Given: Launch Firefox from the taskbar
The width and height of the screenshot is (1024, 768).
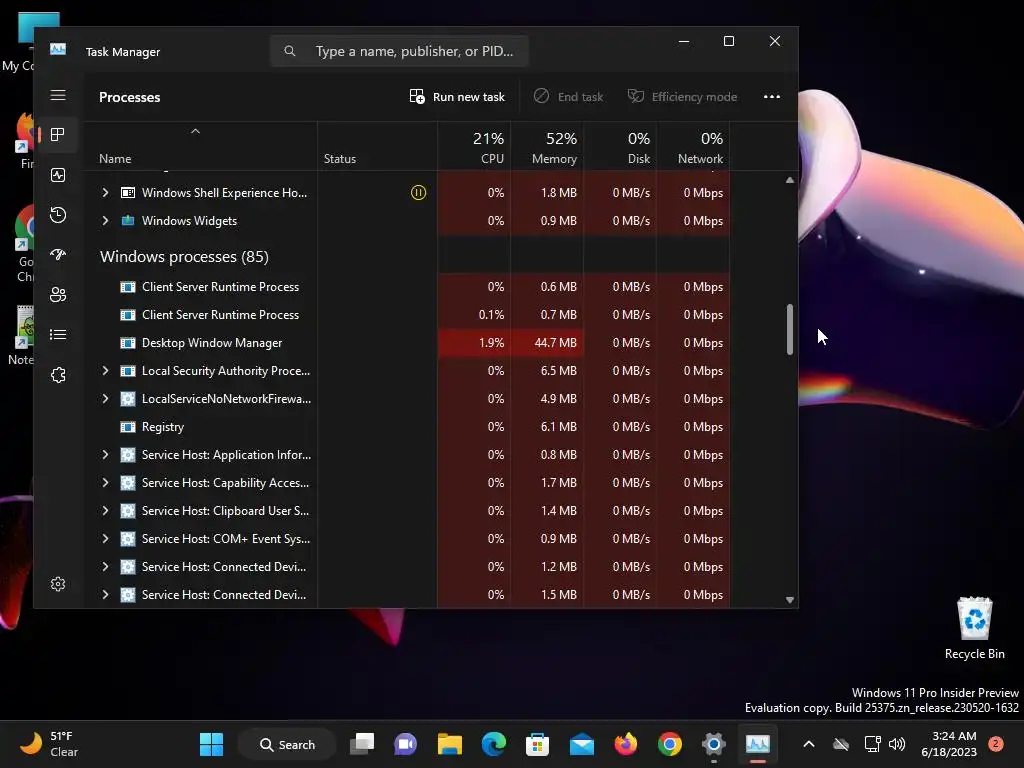Looking at the screenshot, I should tap(626, 744).
